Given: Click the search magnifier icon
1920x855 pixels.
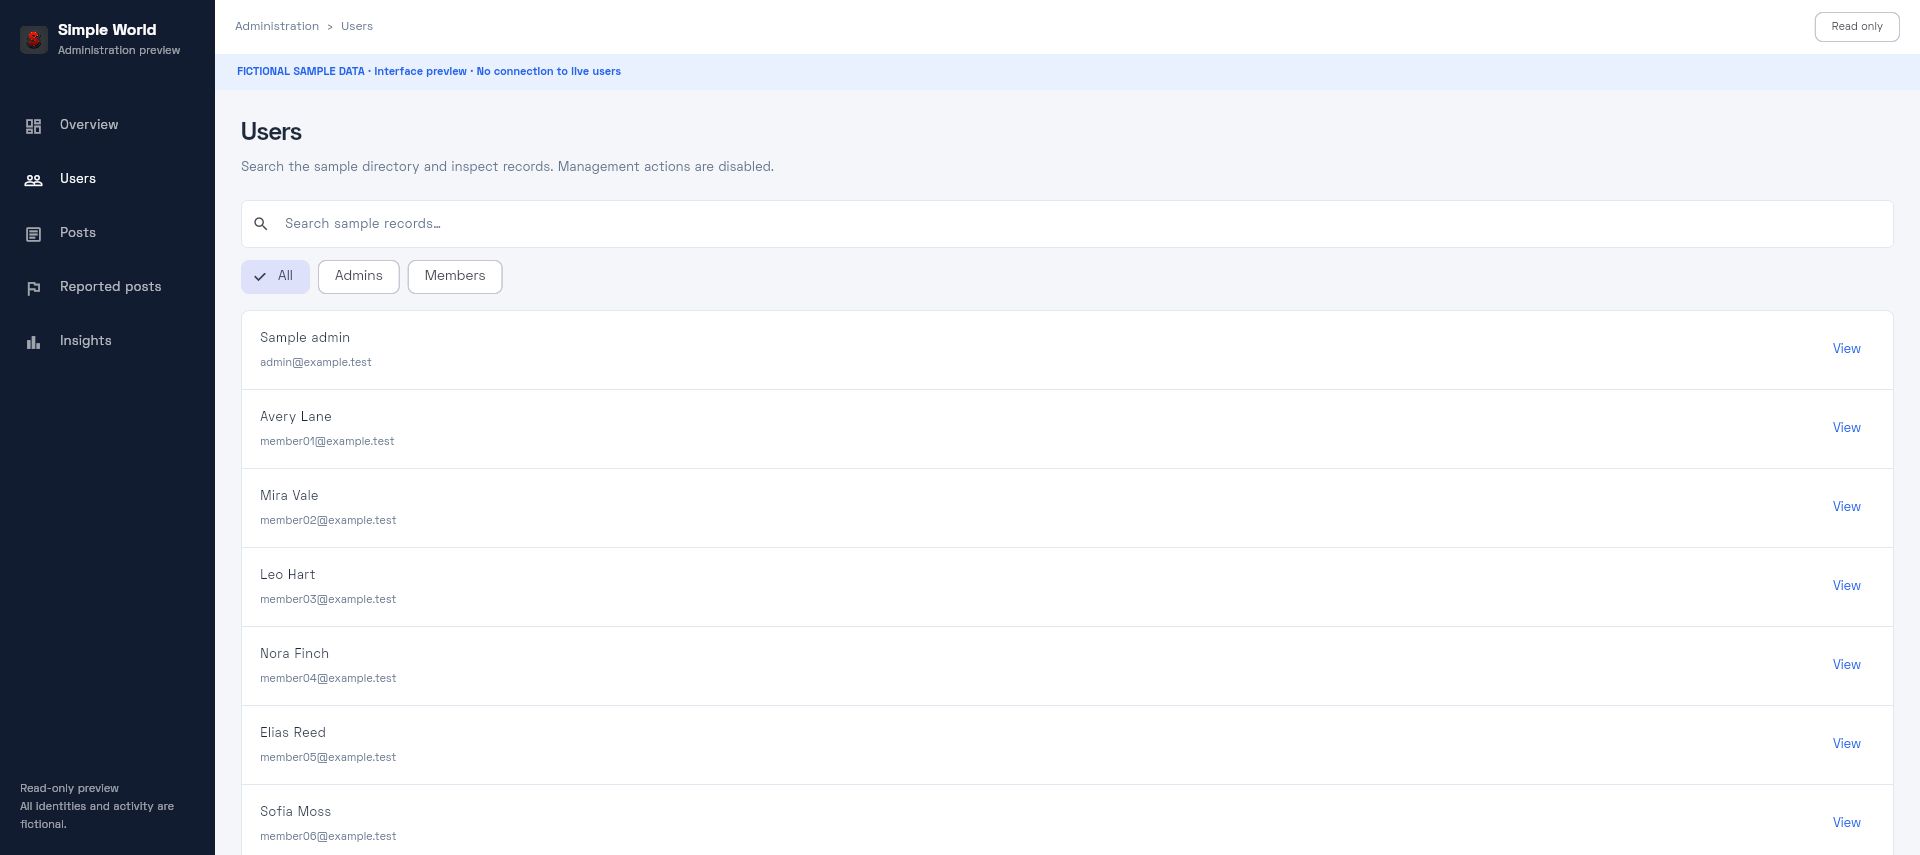Looking at the screenshot, I should [261, 224].
